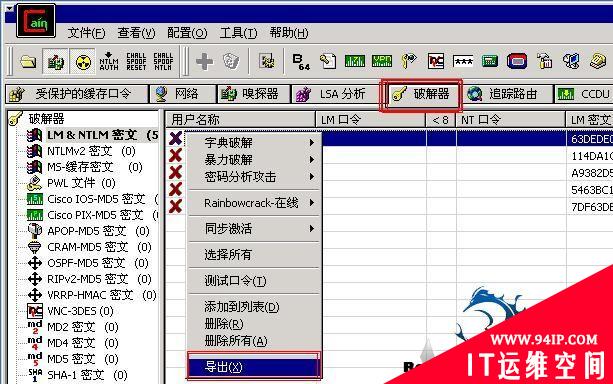
Task: Open the hash calculator icon
Action: pos(489,61)
